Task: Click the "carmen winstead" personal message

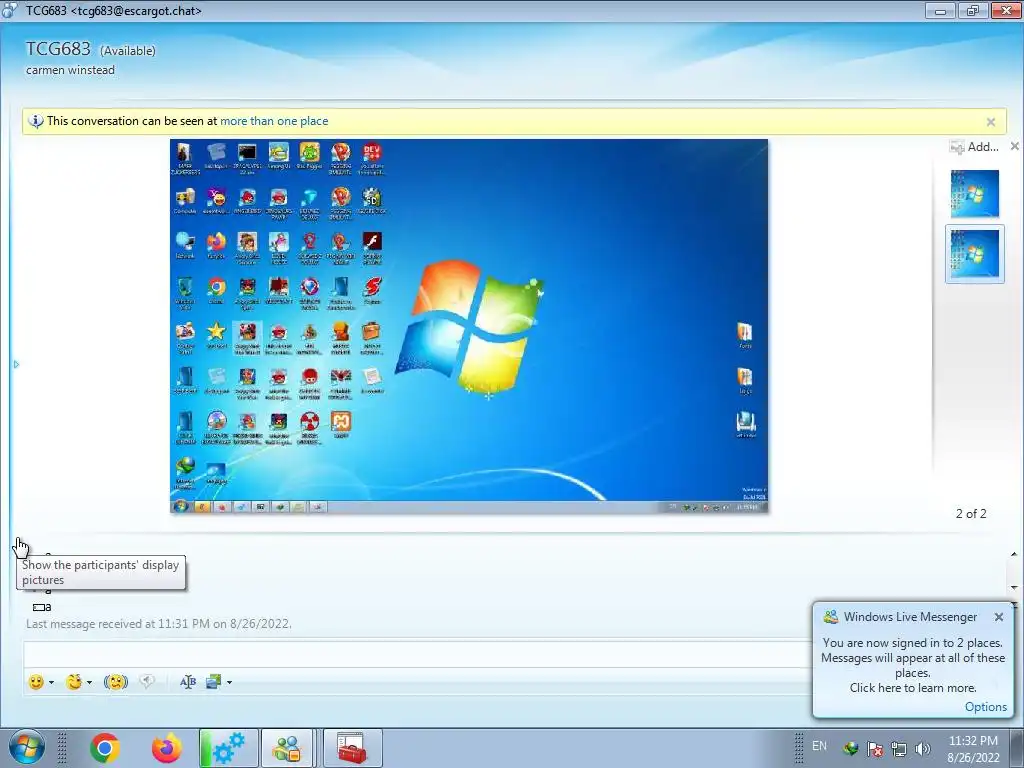Action: click(71, 70)
